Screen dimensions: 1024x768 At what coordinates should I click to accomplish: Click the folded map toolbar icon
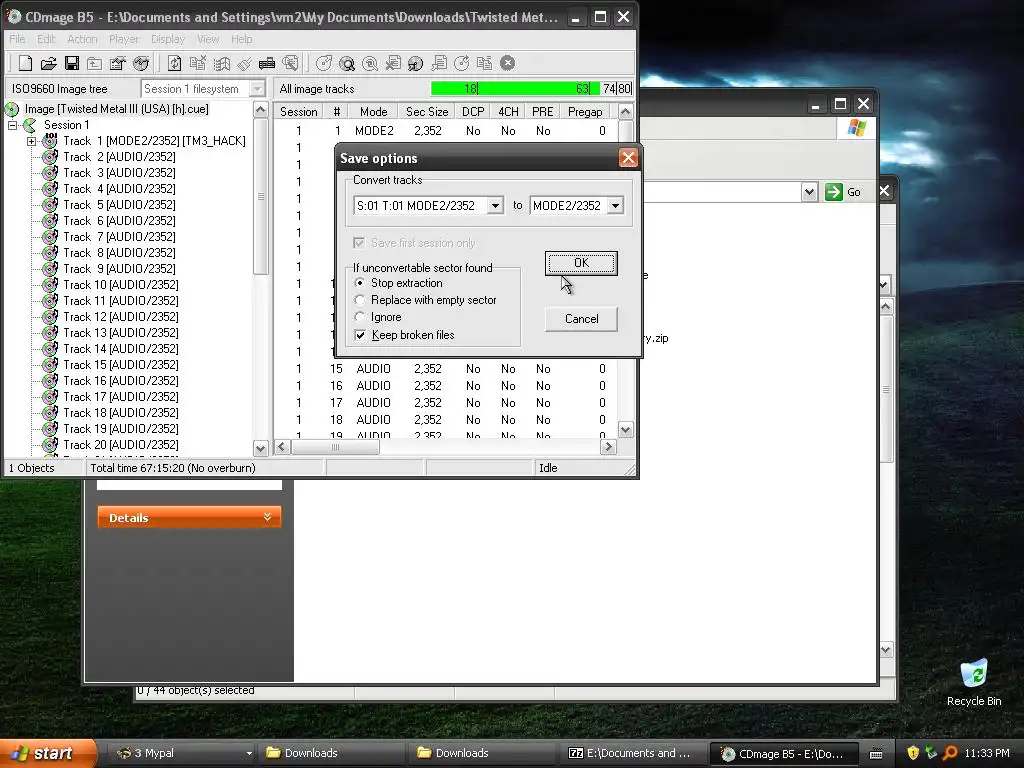pos(221,63)
